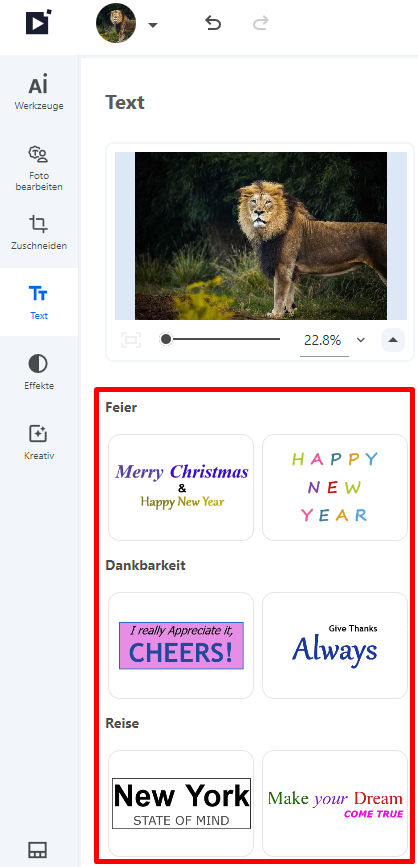Choose the Merry Christmas text template

[x=181, y=487]
